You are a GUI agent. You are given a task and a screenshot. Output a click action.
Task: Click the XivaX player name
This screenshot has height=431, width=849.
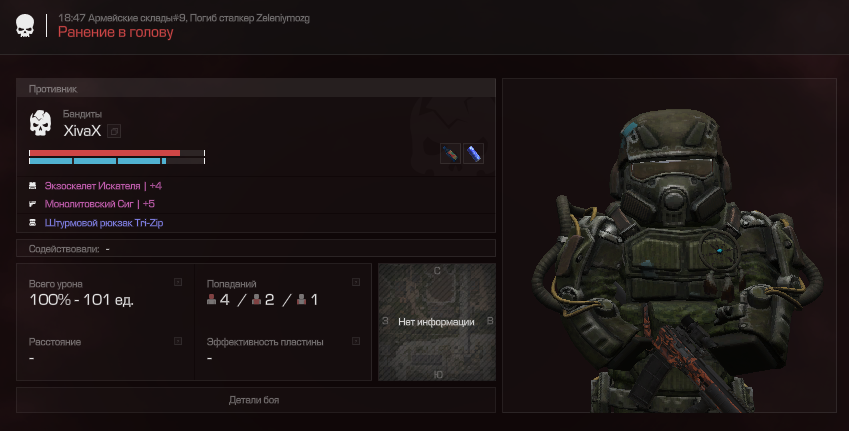click(82, 130)
